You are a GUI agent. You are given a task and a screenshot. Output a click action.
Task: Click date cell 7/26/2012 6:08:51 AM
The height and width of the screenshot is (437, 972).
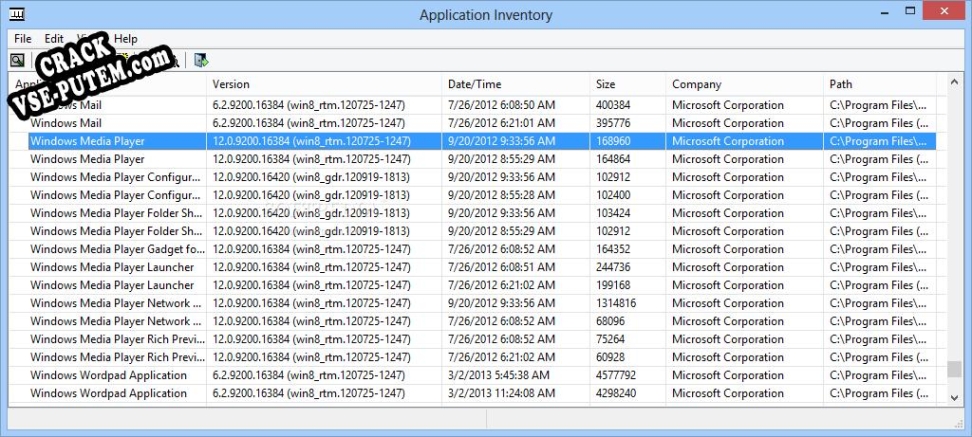[x=501, y=267]
